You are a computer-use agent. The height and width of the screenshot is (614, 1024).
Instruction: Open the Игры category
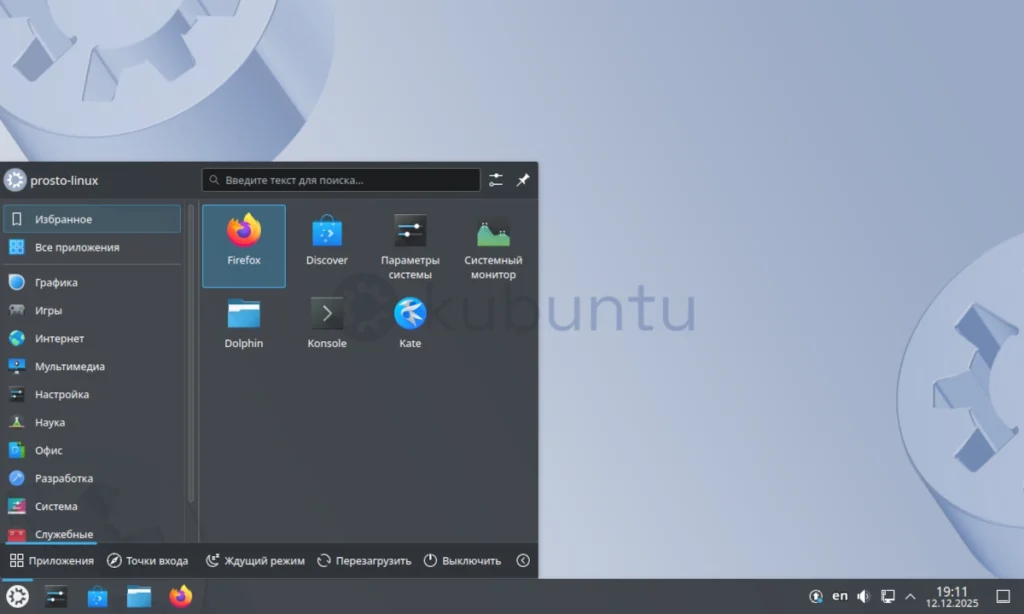pyautogui.click(x=92, y=310)
